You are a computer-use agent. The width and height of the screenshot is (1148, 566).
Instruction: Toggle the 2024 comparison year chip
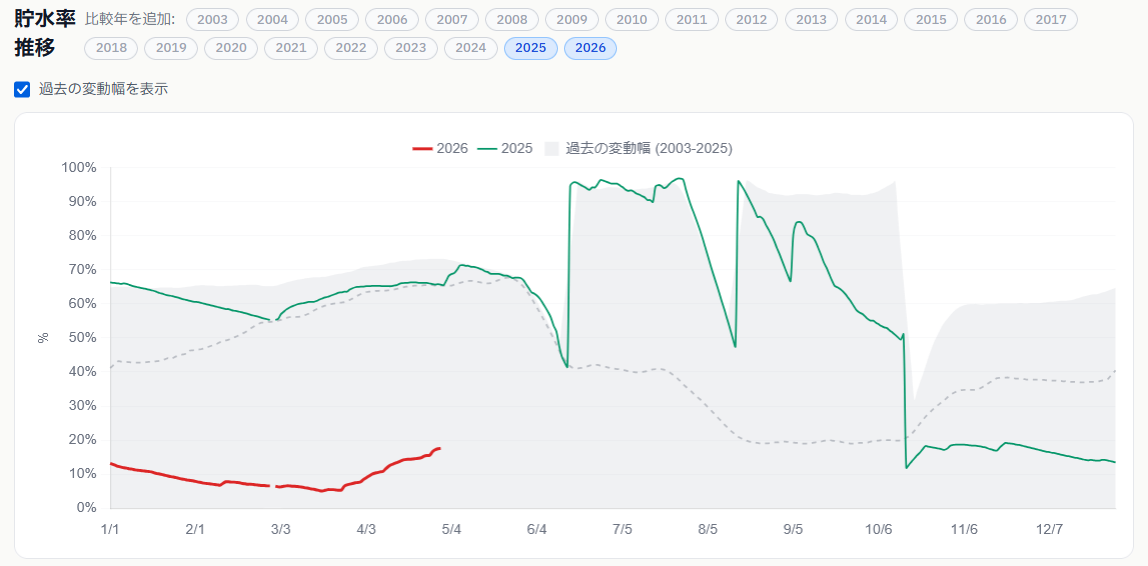point(470,48)
